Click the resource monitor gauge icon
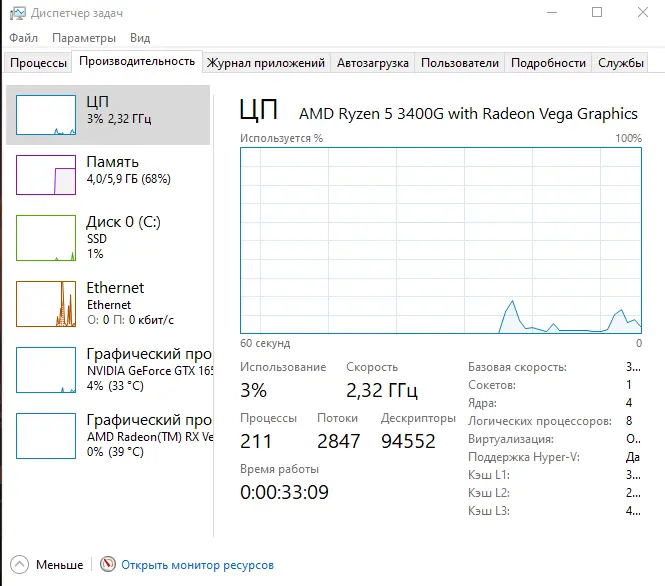The width and height of the screenshot is (665, 586). tap(108, 564)
